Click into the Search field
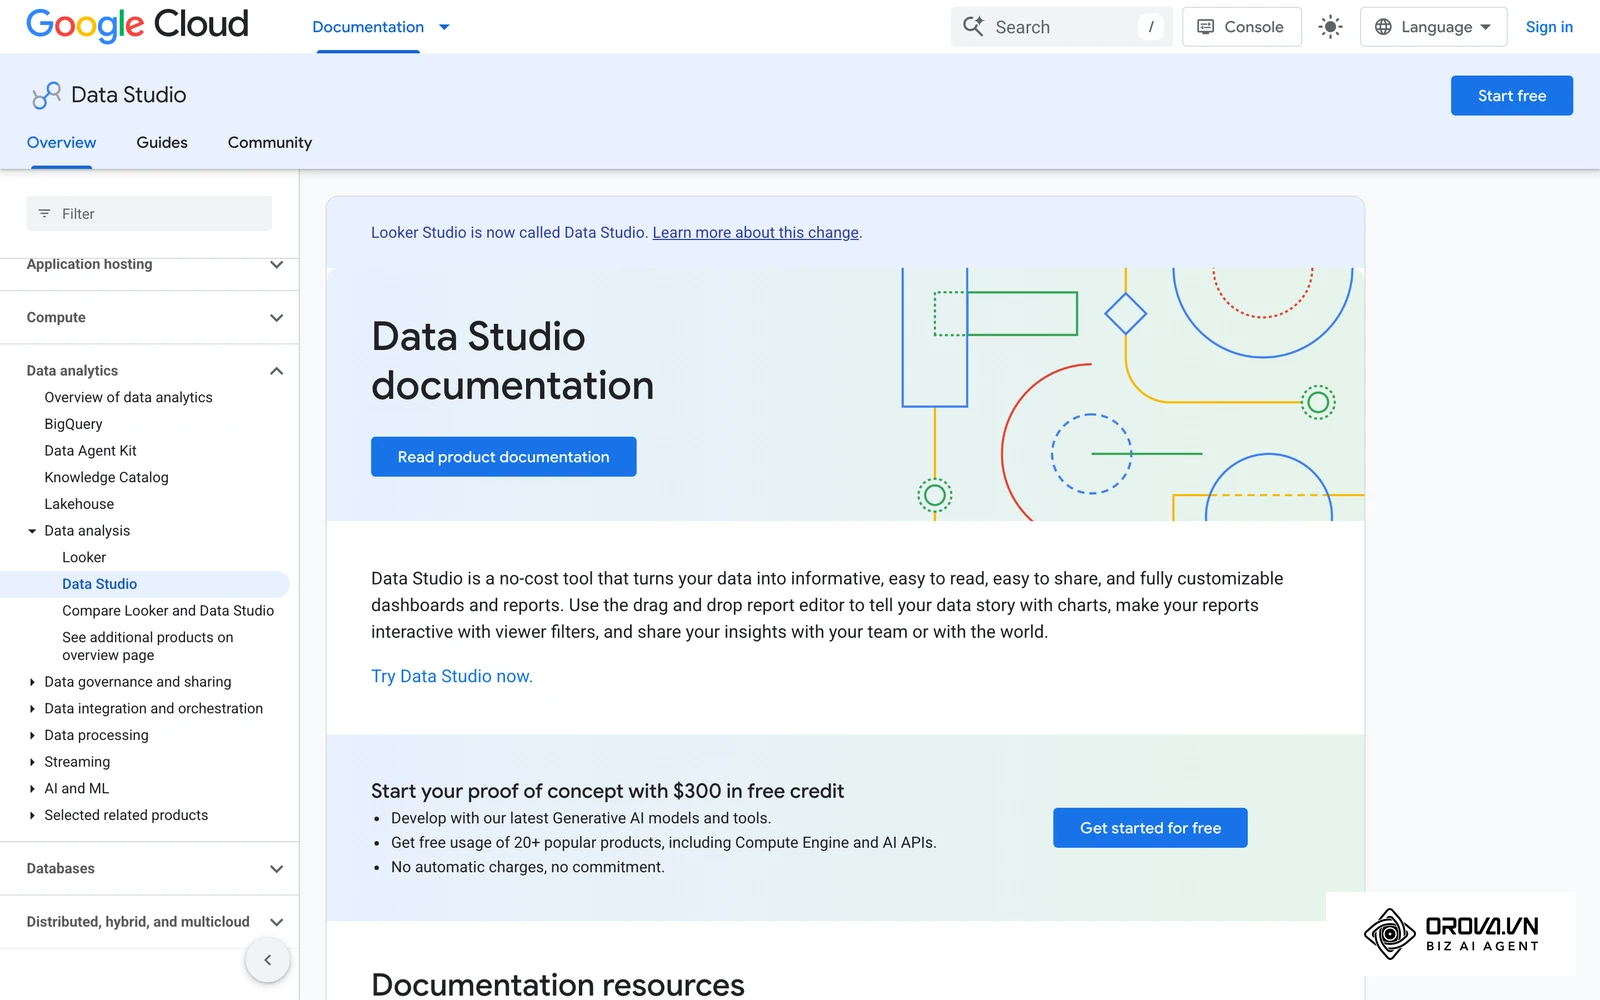Screen dimensions: 1600x1000 (1061, 27)
